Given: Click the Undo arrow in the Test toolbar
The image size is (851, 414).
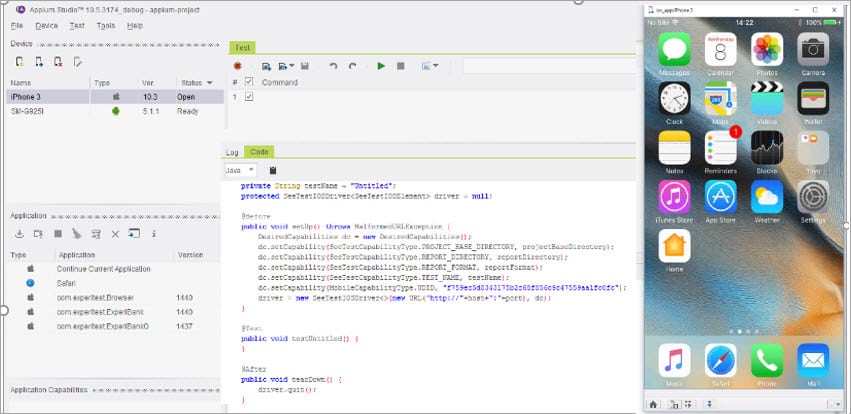Looking at the screenshot, I should point(333,66).
